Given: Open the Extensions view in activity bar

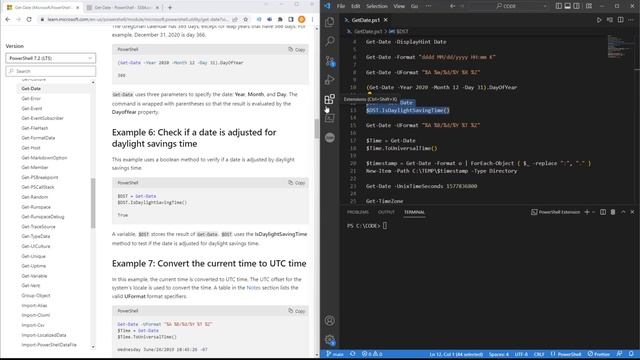Looking at the screenshot, I should 330,99.
